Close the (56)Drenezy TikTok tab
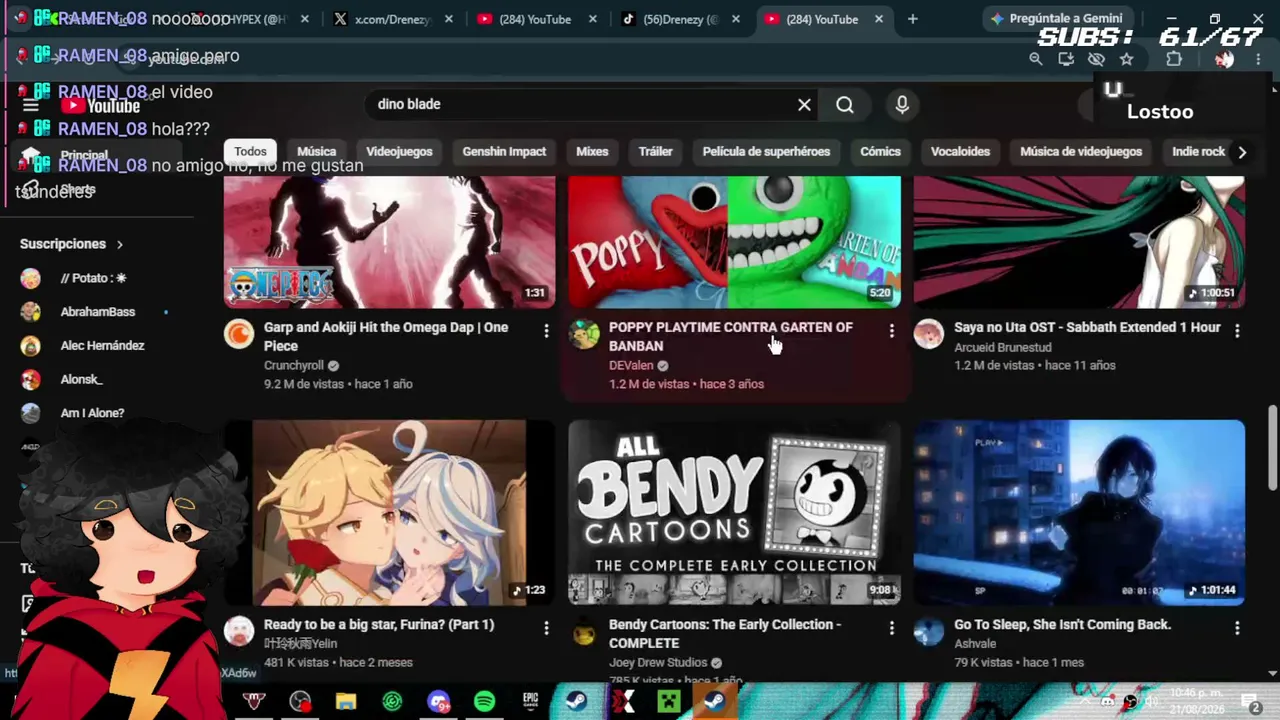 coord(737,19)
